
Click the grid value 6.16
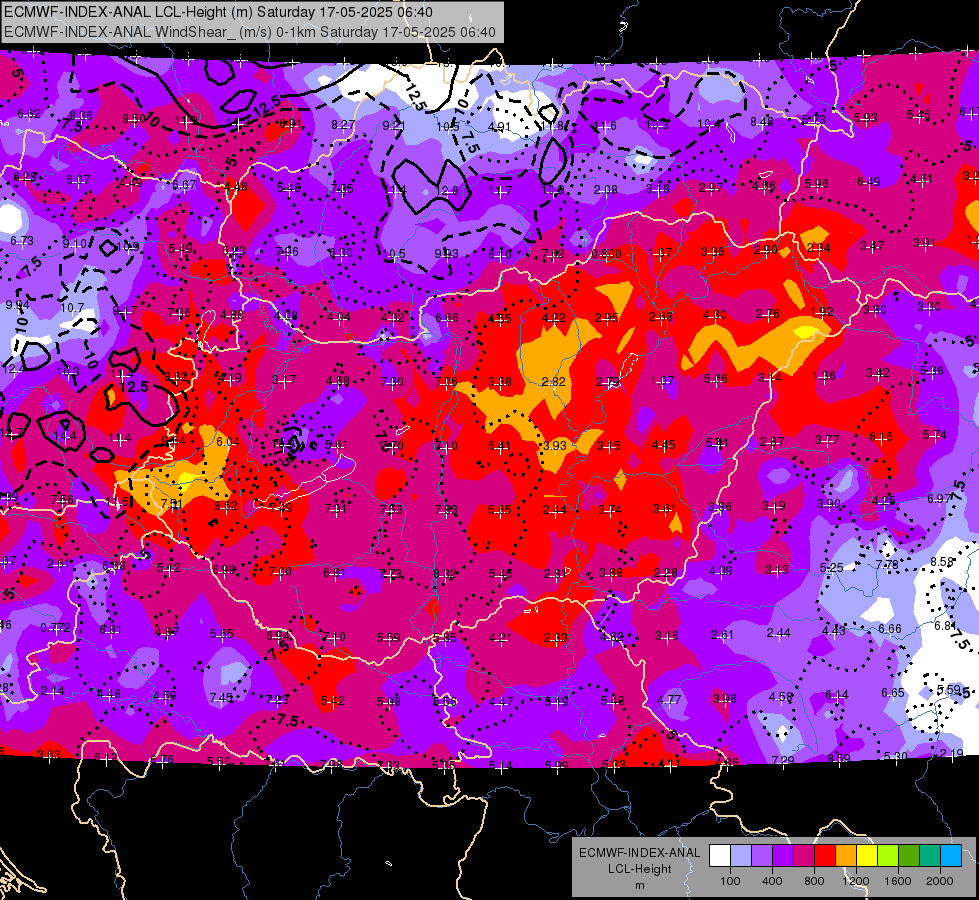tap(881, 437)
